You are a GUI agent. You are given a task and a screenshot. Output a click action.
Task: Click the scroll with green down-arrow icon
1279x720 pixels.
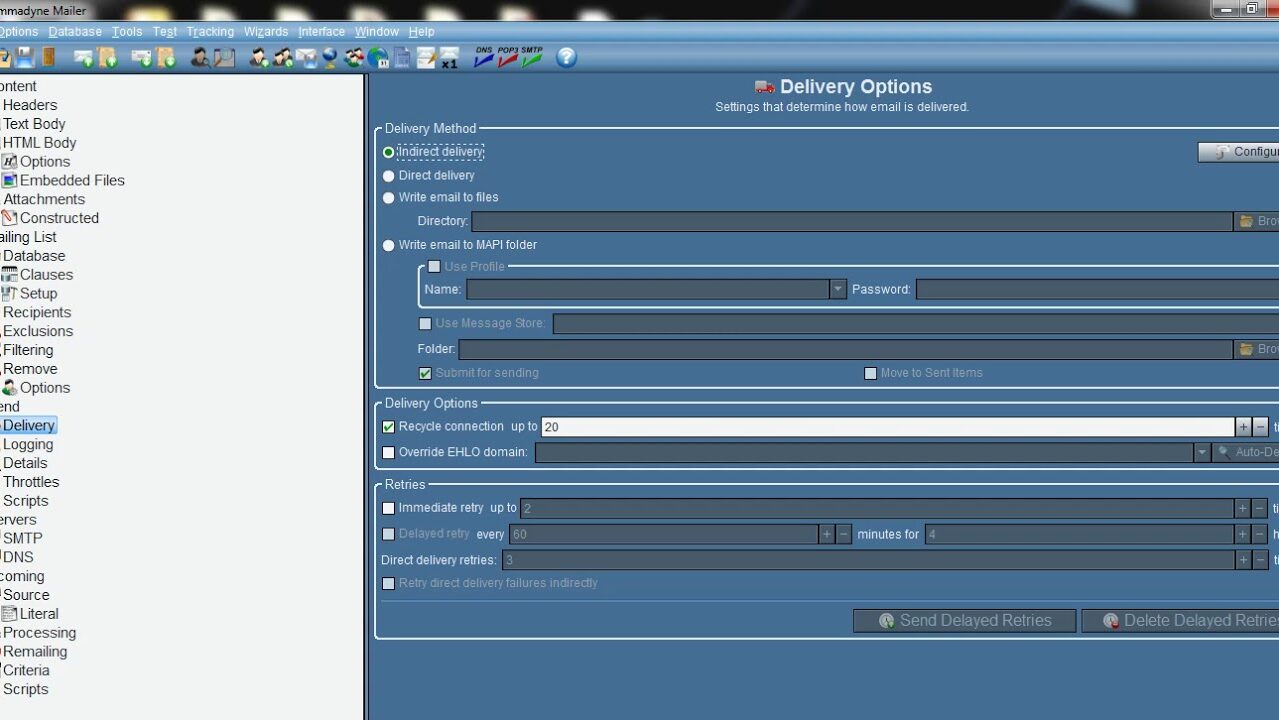point(165,57)
